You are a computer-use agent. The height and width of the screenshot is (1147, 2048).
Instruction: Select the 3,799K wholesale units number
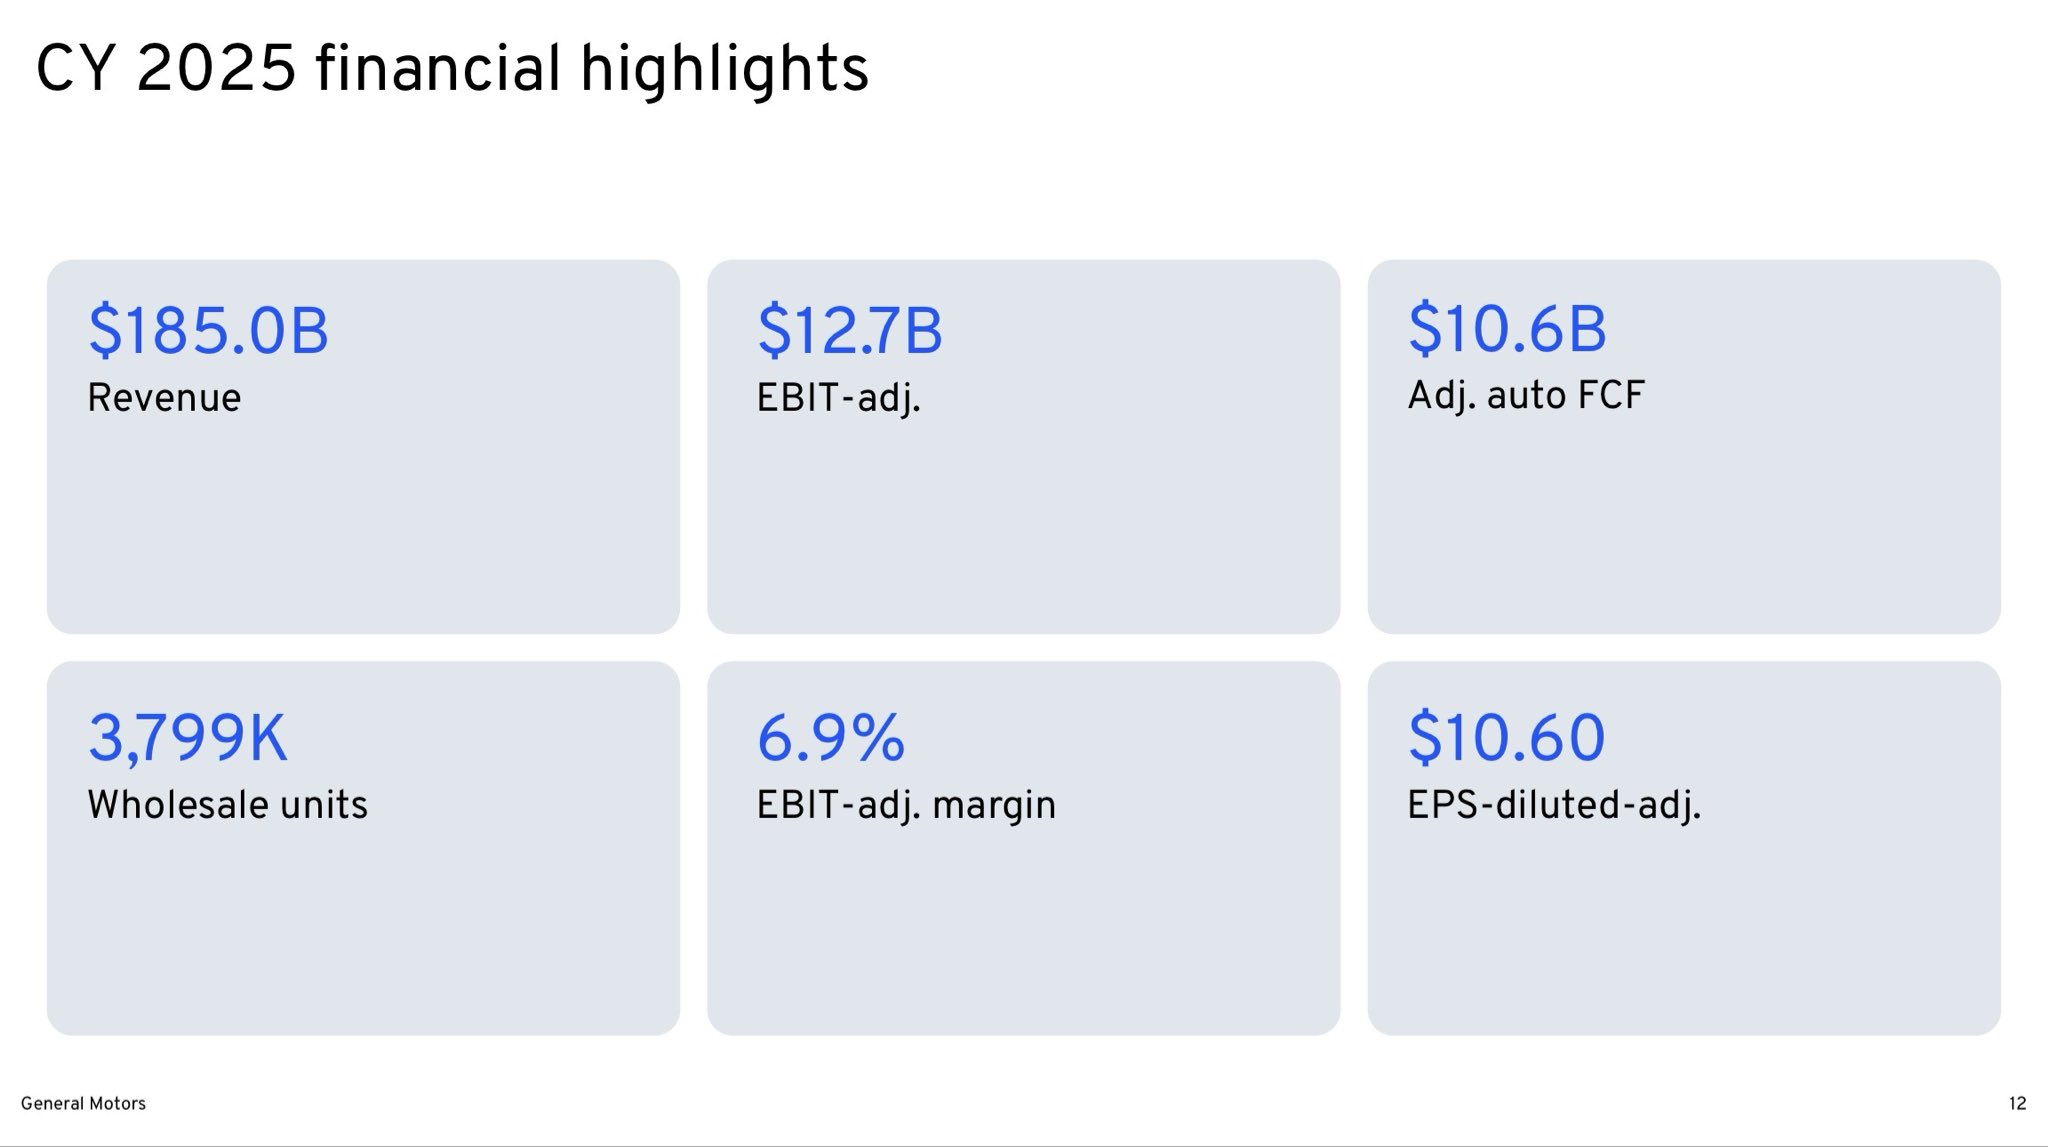[188, 738]
